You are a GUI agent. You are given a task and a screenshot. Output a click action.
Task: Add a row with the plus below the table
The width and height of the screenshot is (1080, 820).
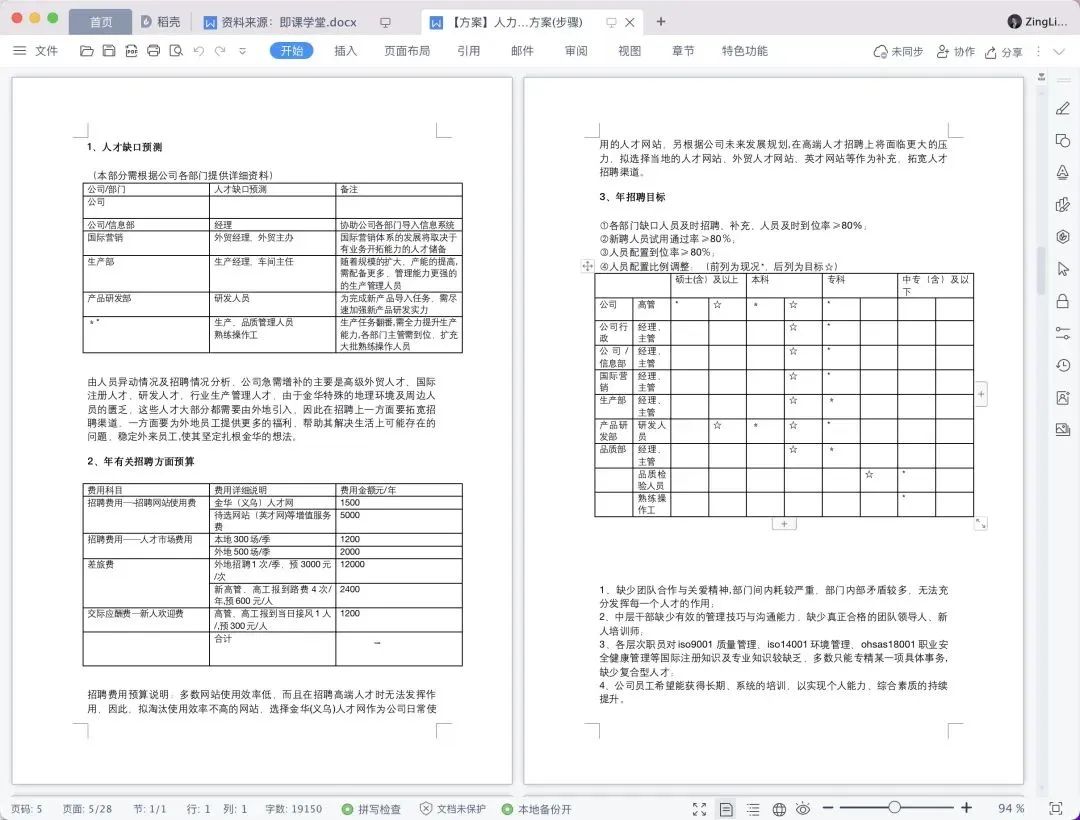pos(784,524)
